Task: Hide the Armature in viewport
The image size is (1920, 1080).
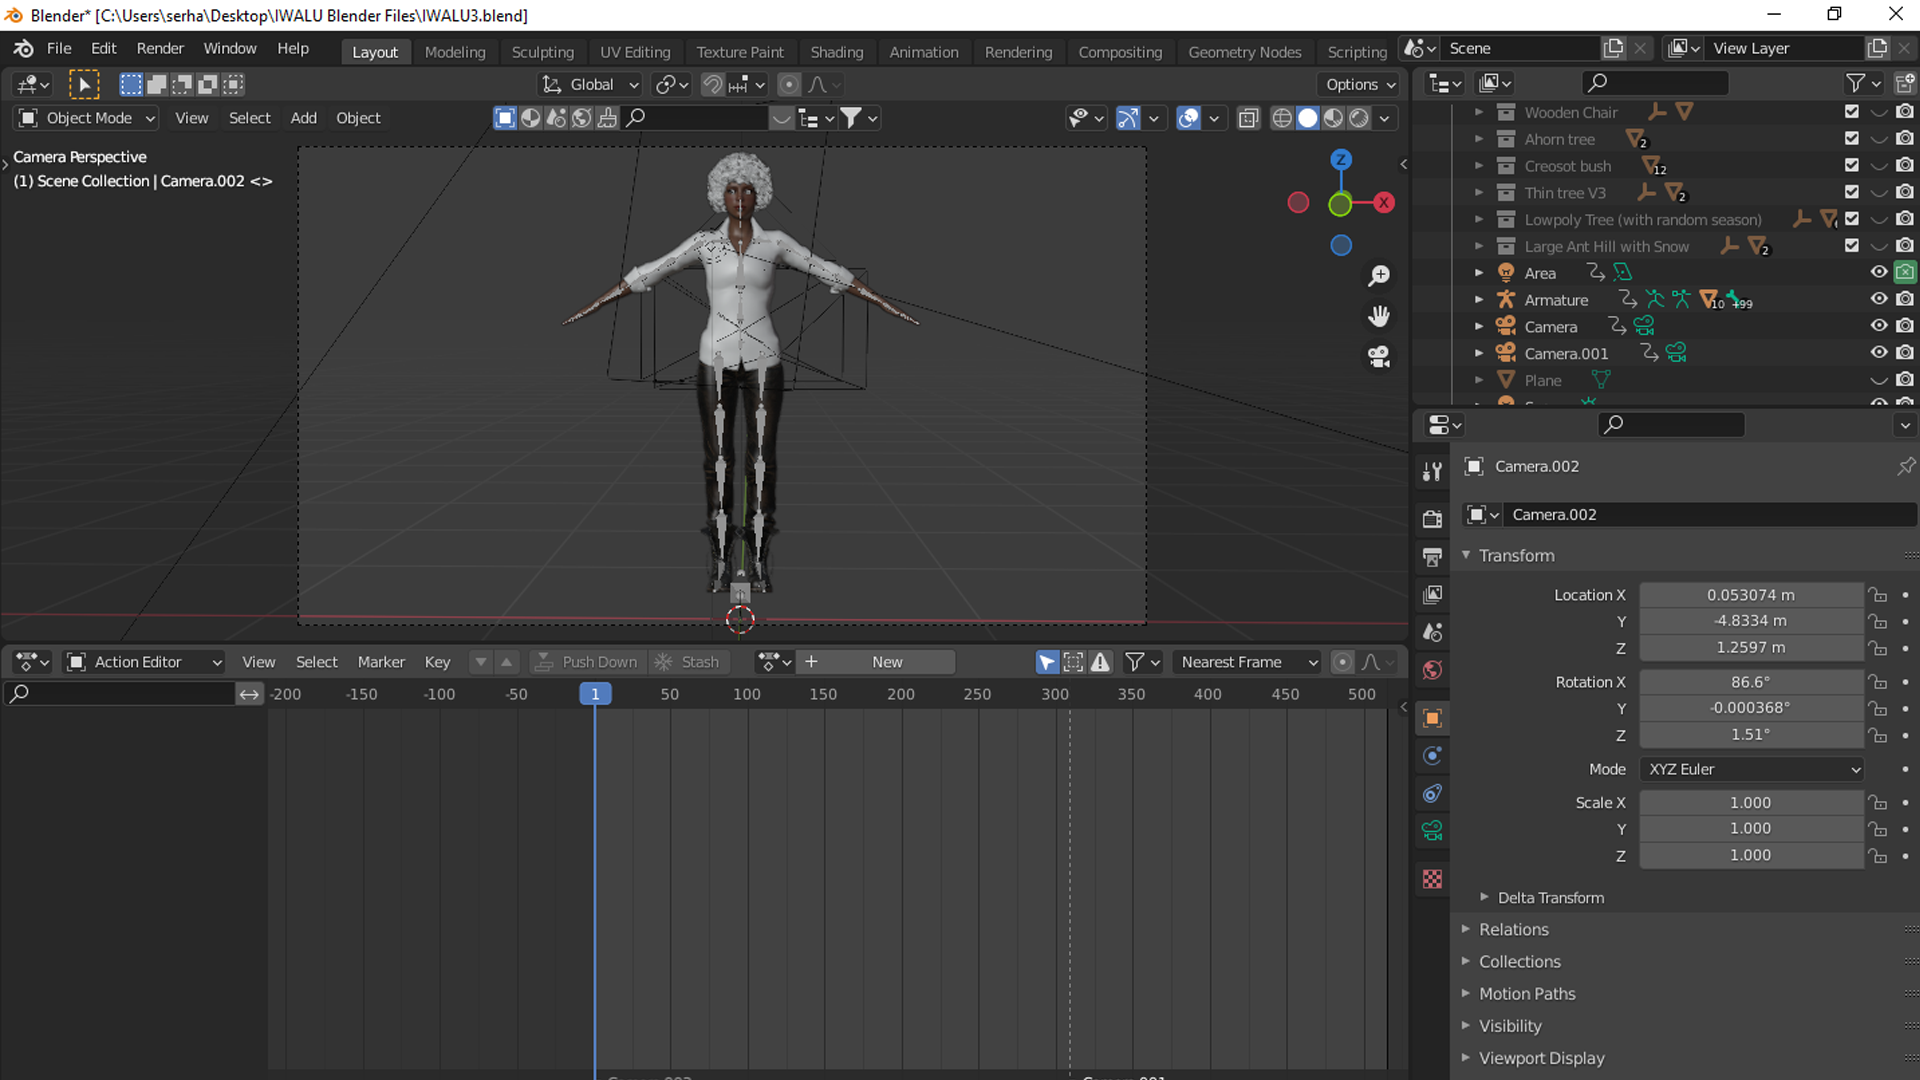Action: pos(1879,299)
